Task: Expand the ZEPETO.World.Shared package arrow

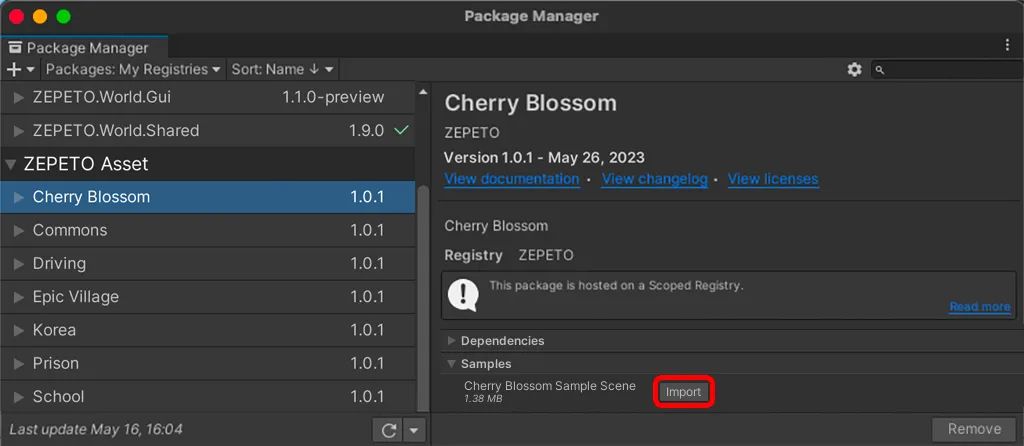Action: [19, 131]
